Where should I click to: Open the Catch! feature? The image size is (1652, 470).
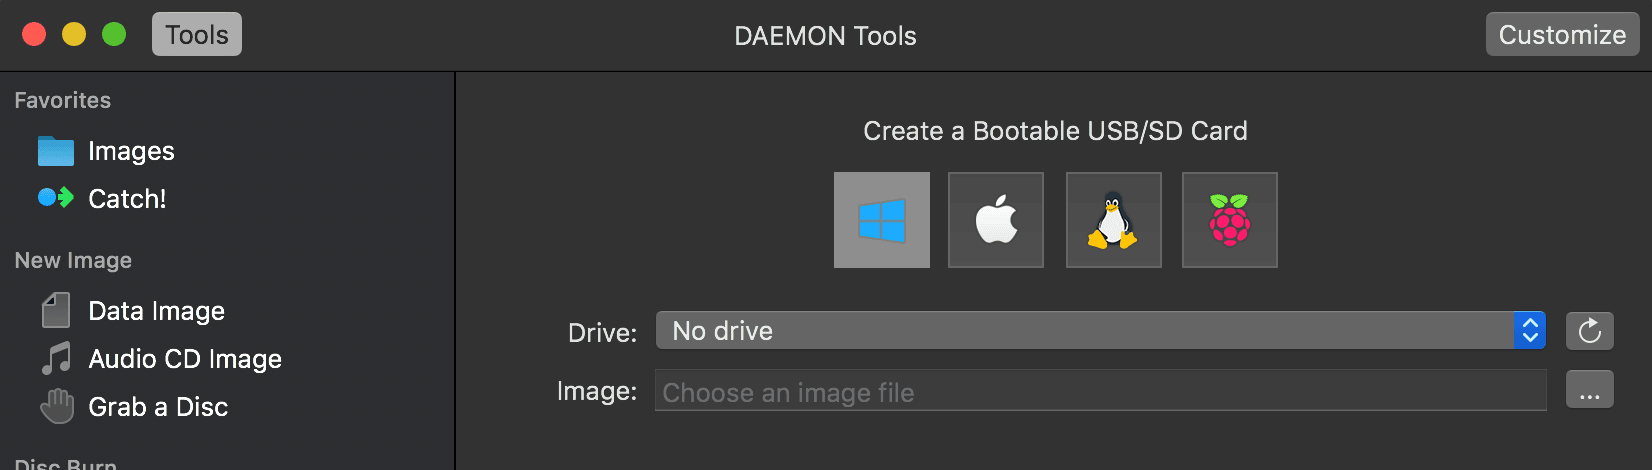(x=126, y=199)
